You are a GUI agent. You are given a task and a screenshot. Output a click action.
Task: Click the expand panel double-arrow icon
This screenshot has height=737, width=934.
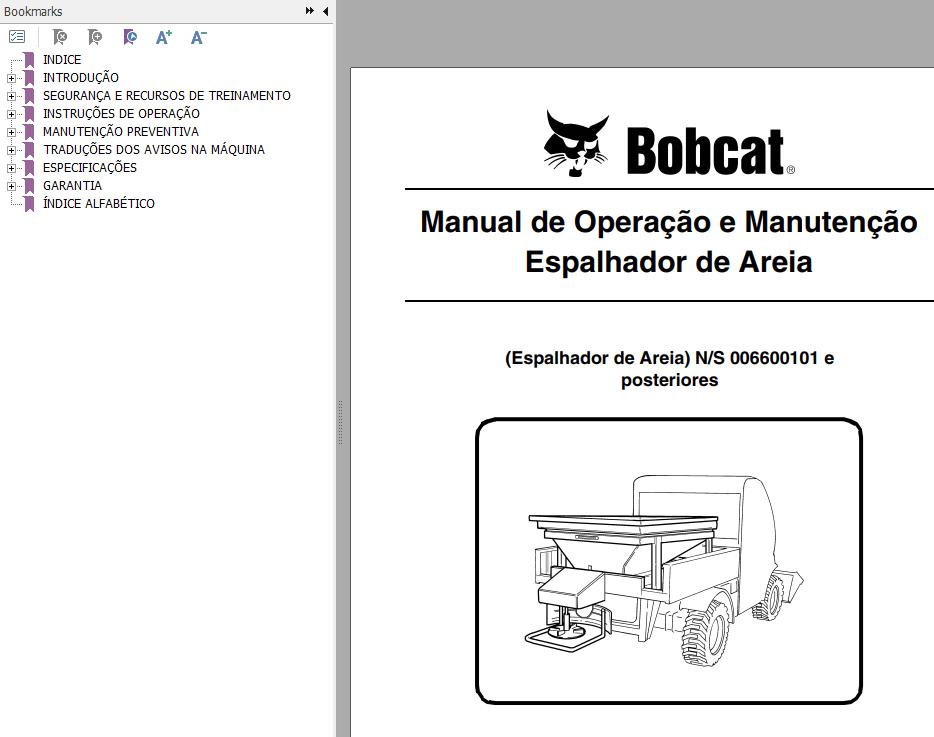pos(310,11)
